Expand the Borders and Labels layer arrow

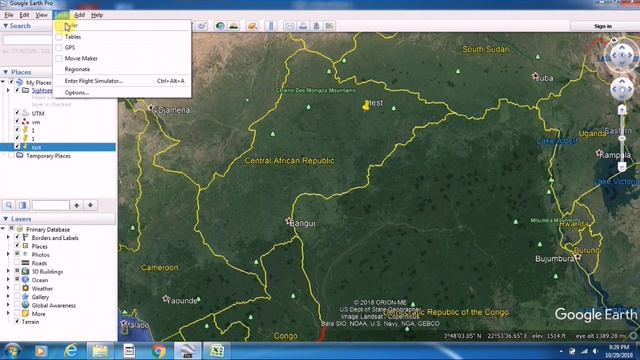point(8,238)
